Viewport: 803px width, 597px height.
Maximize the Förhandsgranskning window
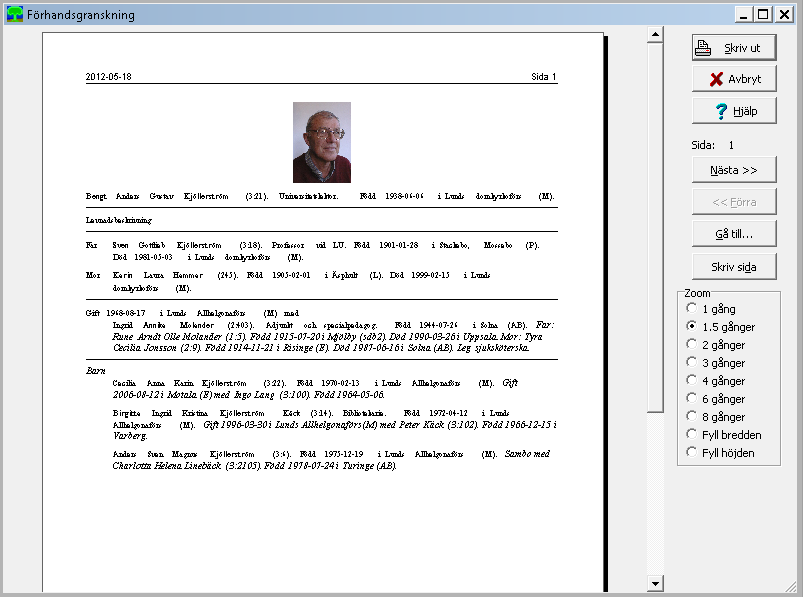click(x=763, y=14)
